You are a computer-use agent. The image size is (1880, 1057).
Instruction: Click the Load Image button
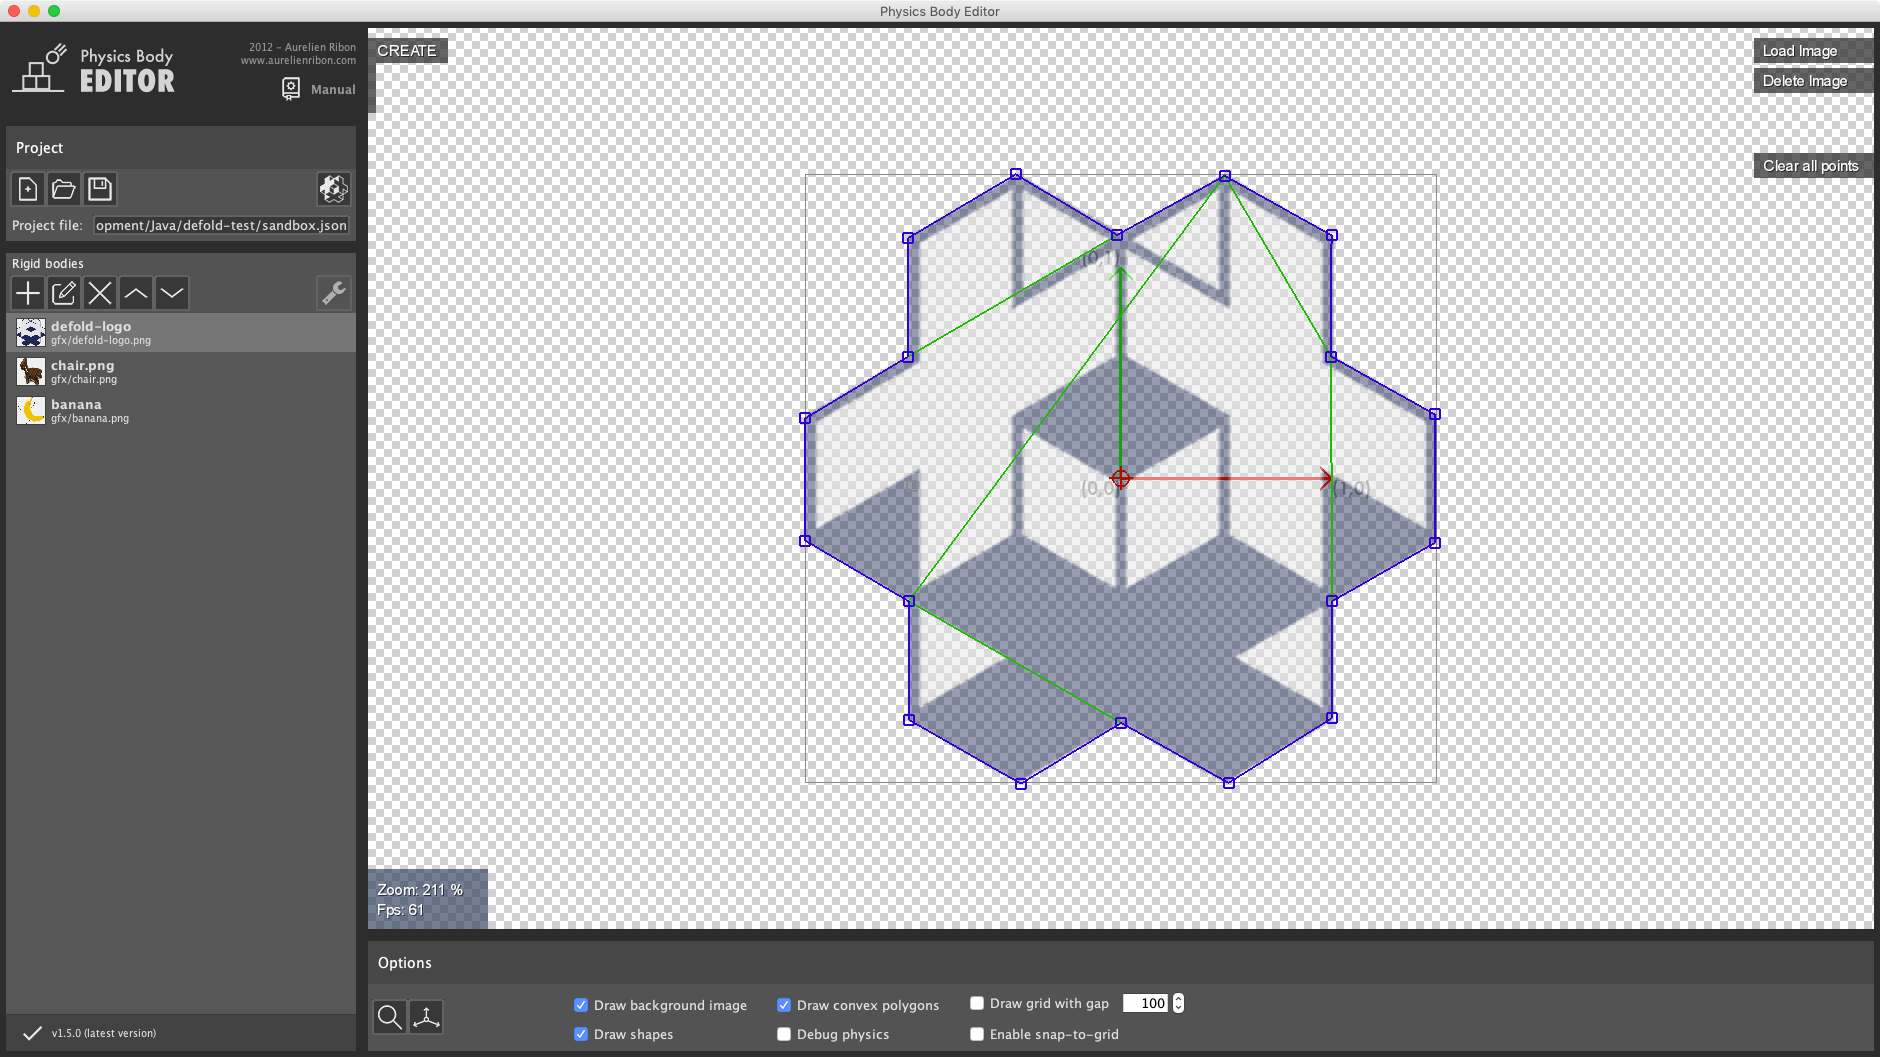(x=1812, y=51)
